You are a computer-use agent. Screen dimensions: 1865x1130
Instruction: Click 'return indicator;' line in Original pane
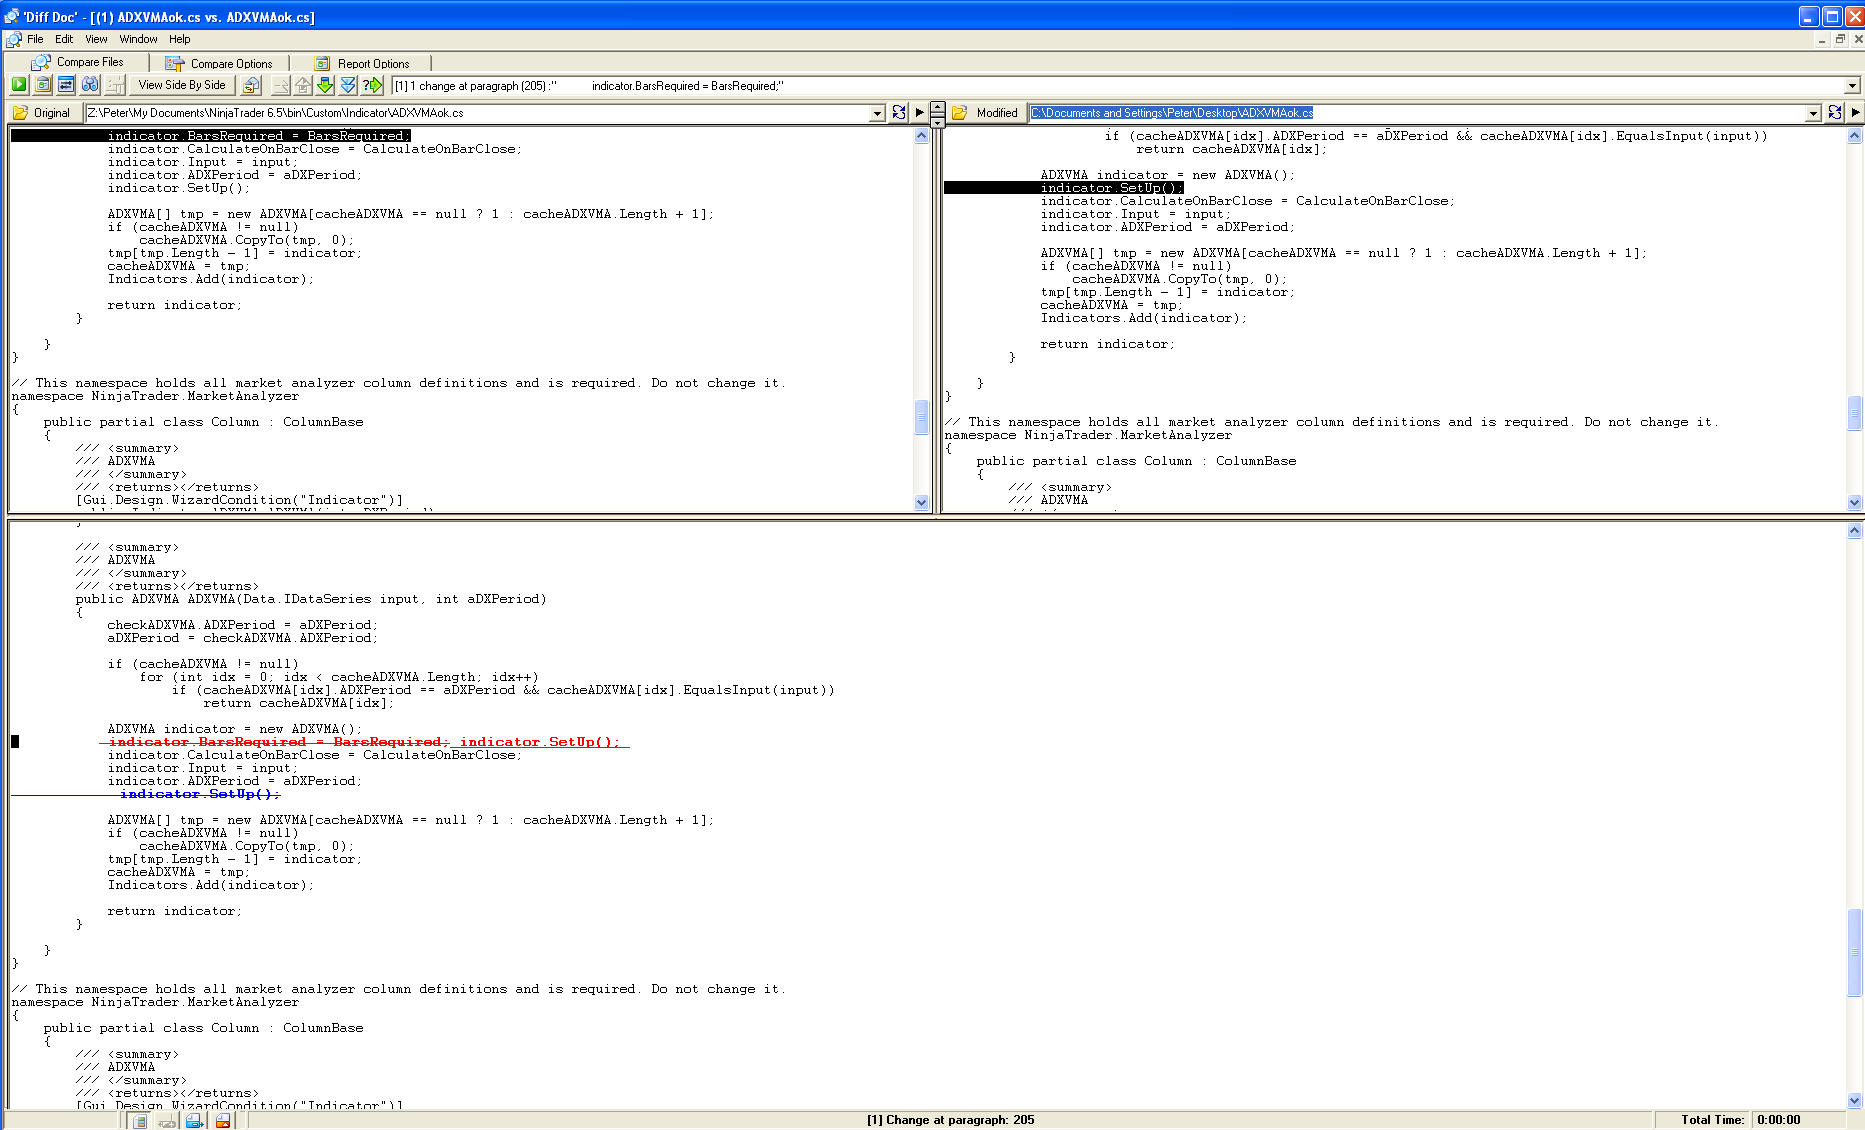[x=175, y=305]
